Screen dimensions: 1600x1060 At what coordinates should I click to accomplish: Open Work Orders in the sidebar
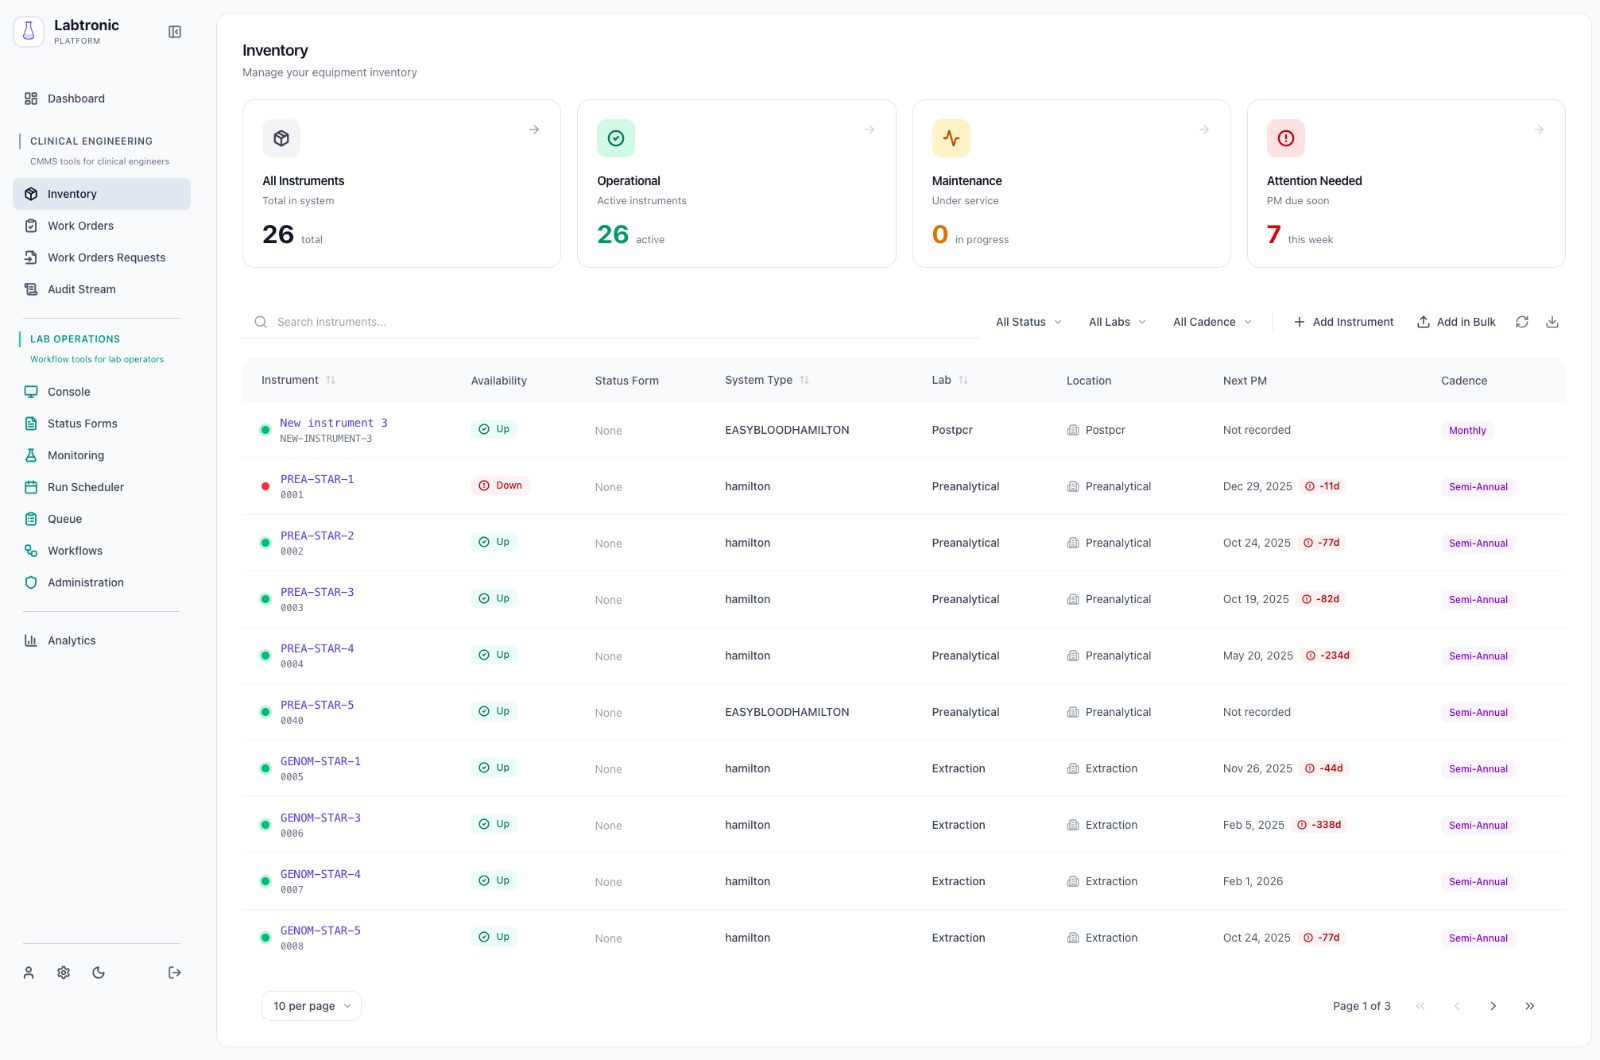click(x=81, y=226)
